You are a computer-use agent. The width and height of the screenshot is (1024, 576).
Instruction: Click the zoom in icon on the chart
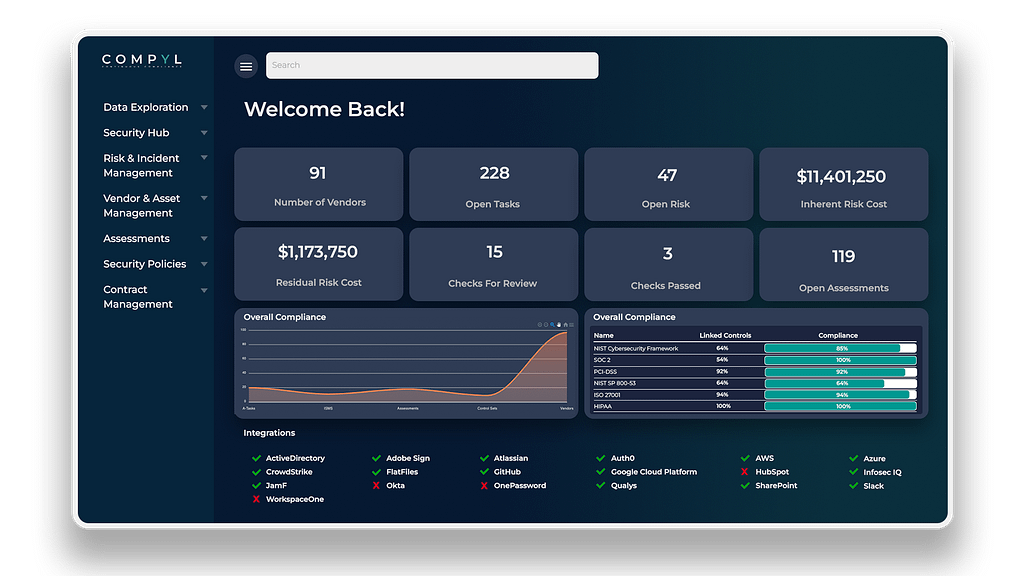pyautogui.click(x=540, y=324)
